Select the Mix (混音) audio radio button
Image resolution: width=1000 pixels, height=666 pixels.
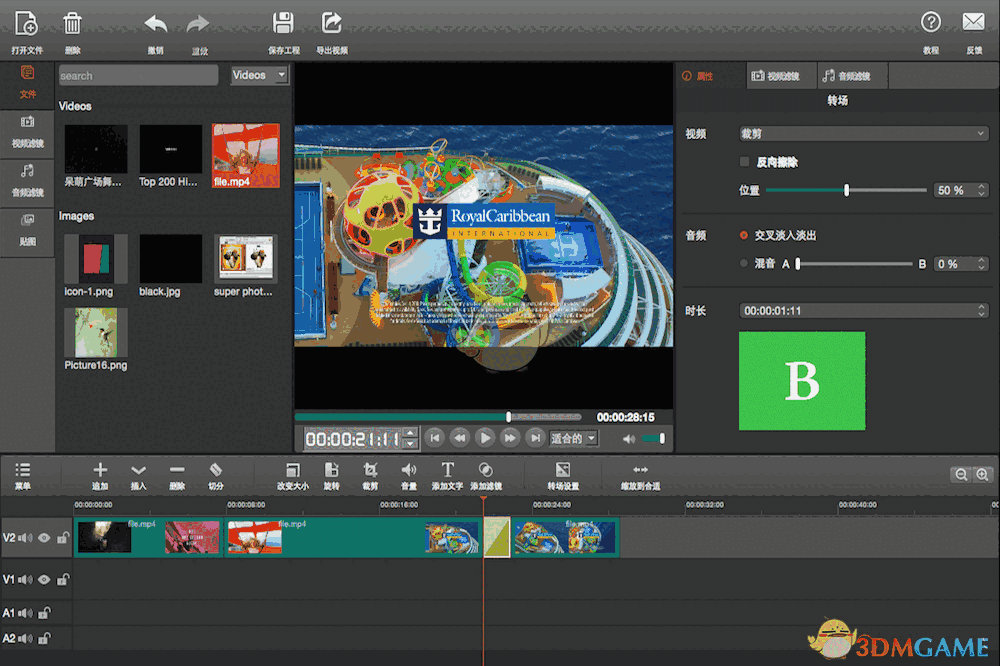(743, 264)
